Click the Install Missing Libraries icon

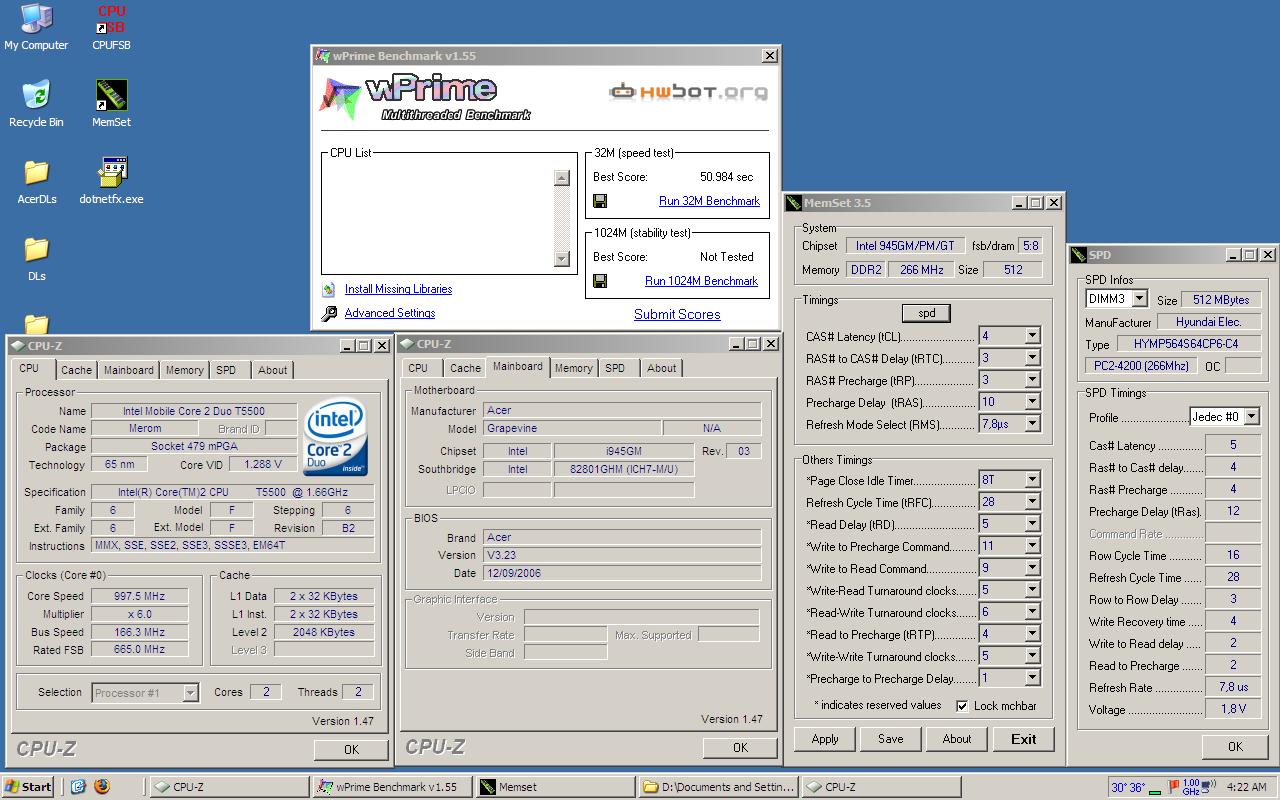(328, 290)
